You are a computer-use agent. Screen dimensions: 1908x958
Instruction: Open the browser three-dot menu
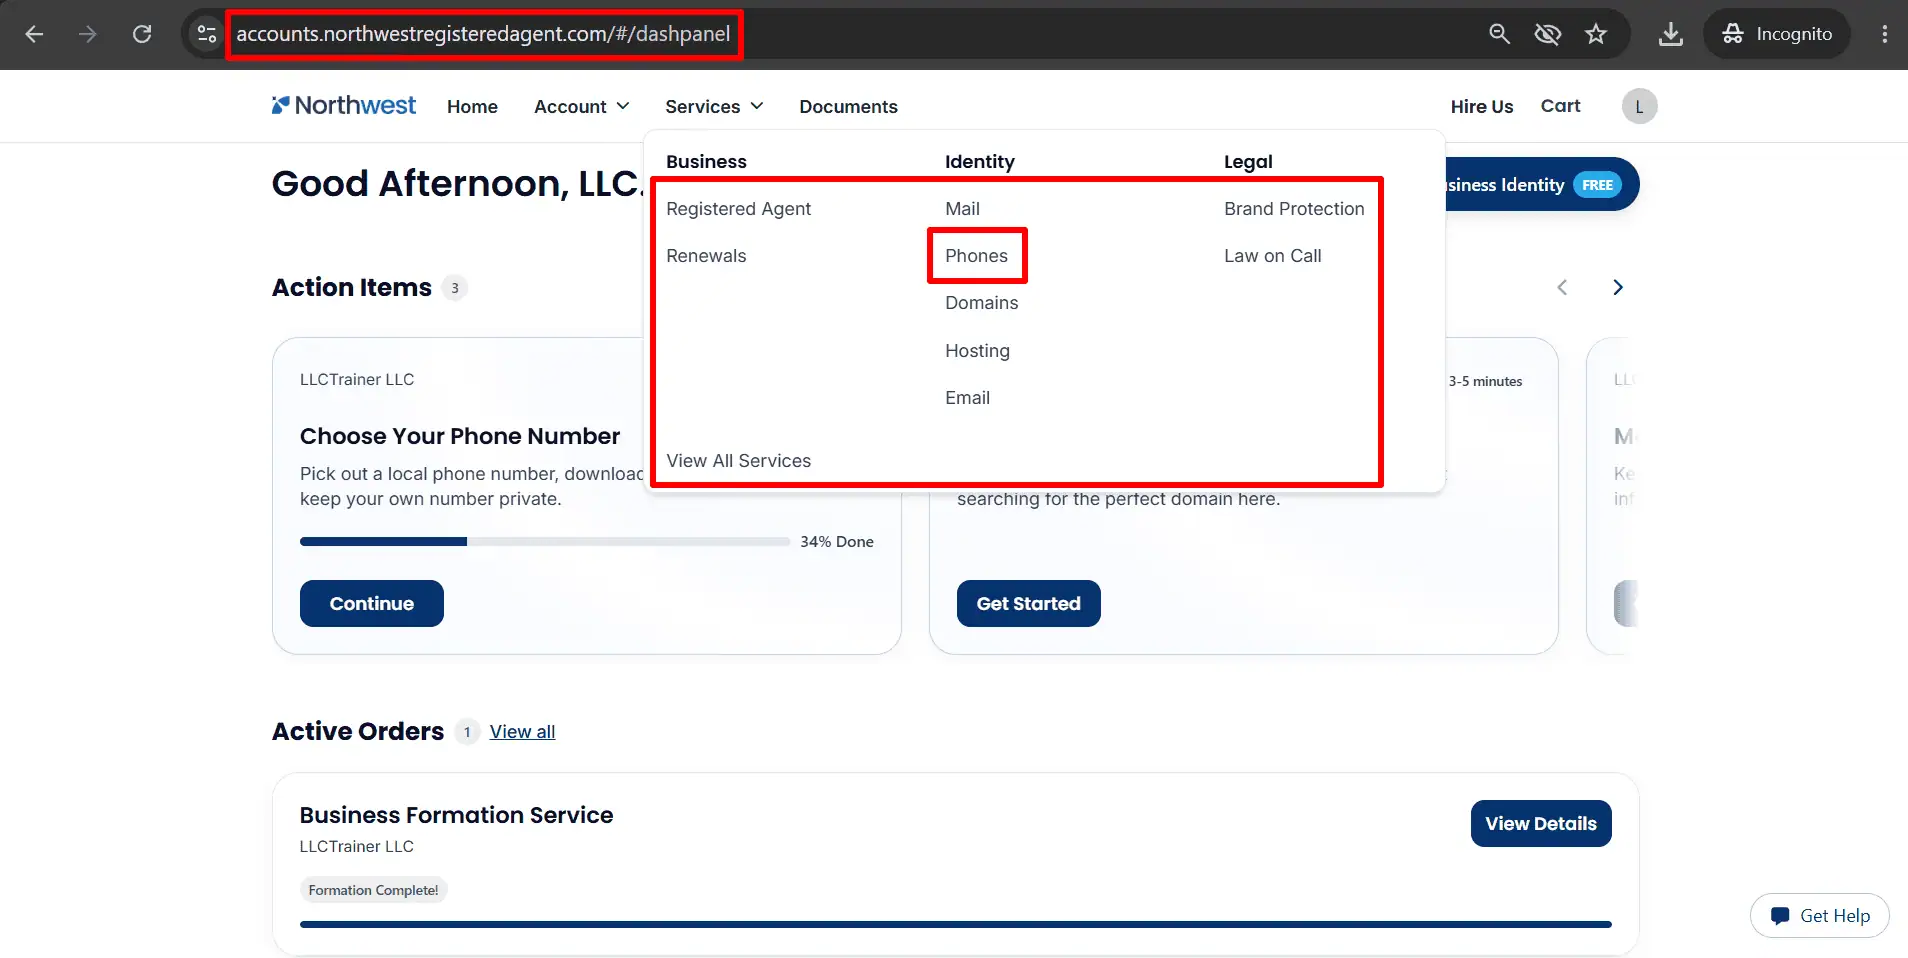pyautogui.click(x=1885, y=34)
